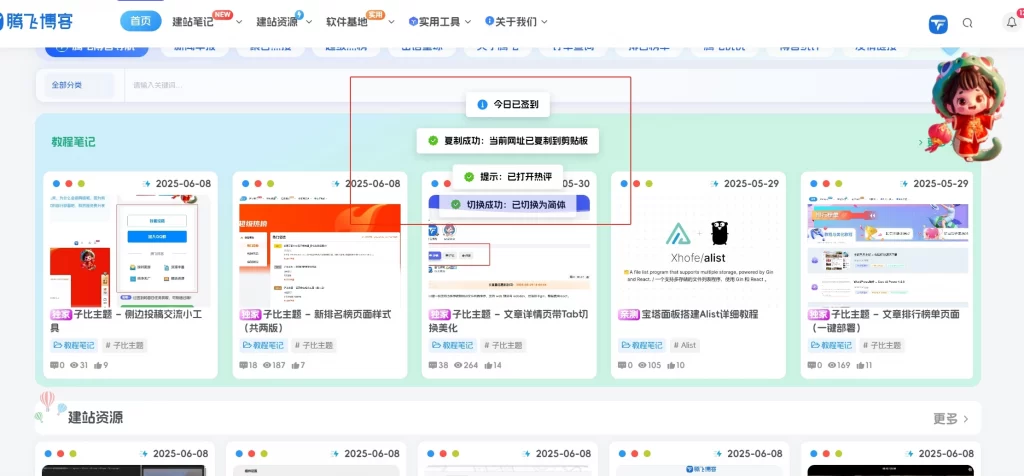Click the # Alist tag

pyautogui.click(x=684, y=345)
